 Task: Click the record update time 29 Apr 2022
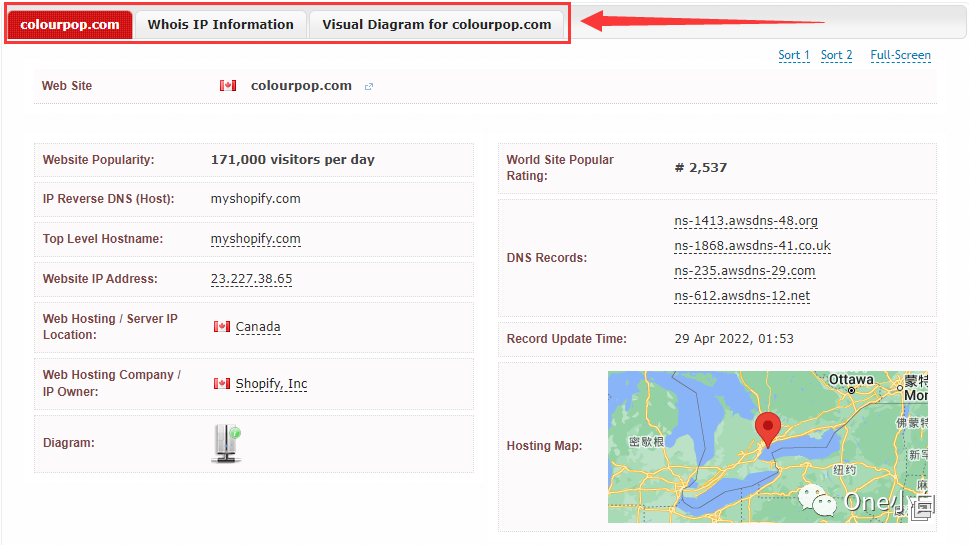point(734,339)
